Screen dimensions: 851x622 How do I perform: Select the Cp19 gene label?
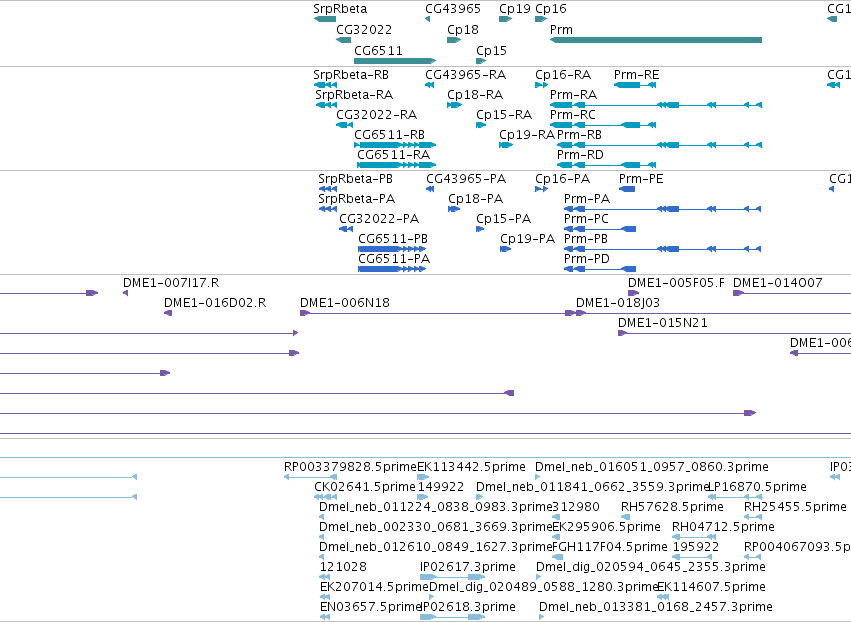click(515, 9)
